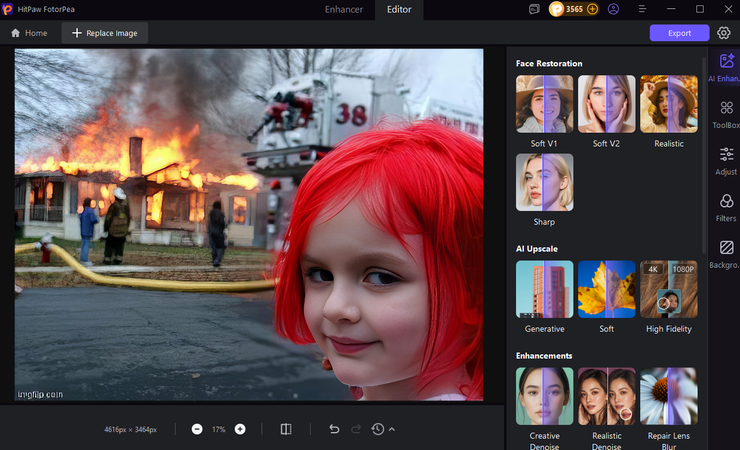Image resolution: width=740 pixels, height=450 pixels.
Task: Open the hamburger menu in title bar
Action: point(643,9)
